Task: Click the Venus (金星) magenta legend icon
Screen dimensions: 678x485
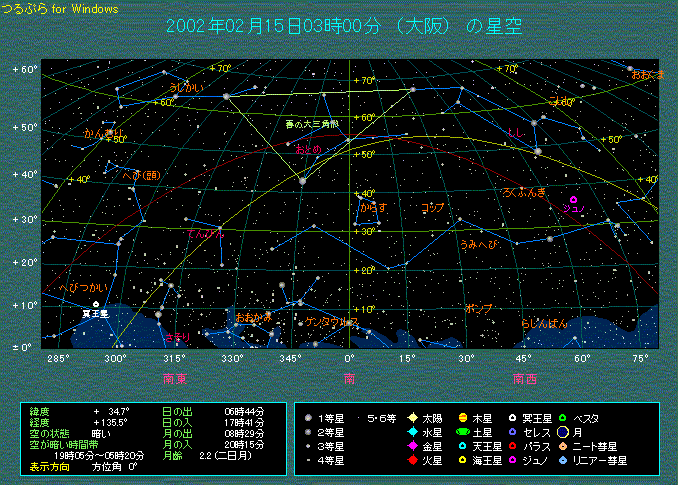Action: tap(412, 446)
